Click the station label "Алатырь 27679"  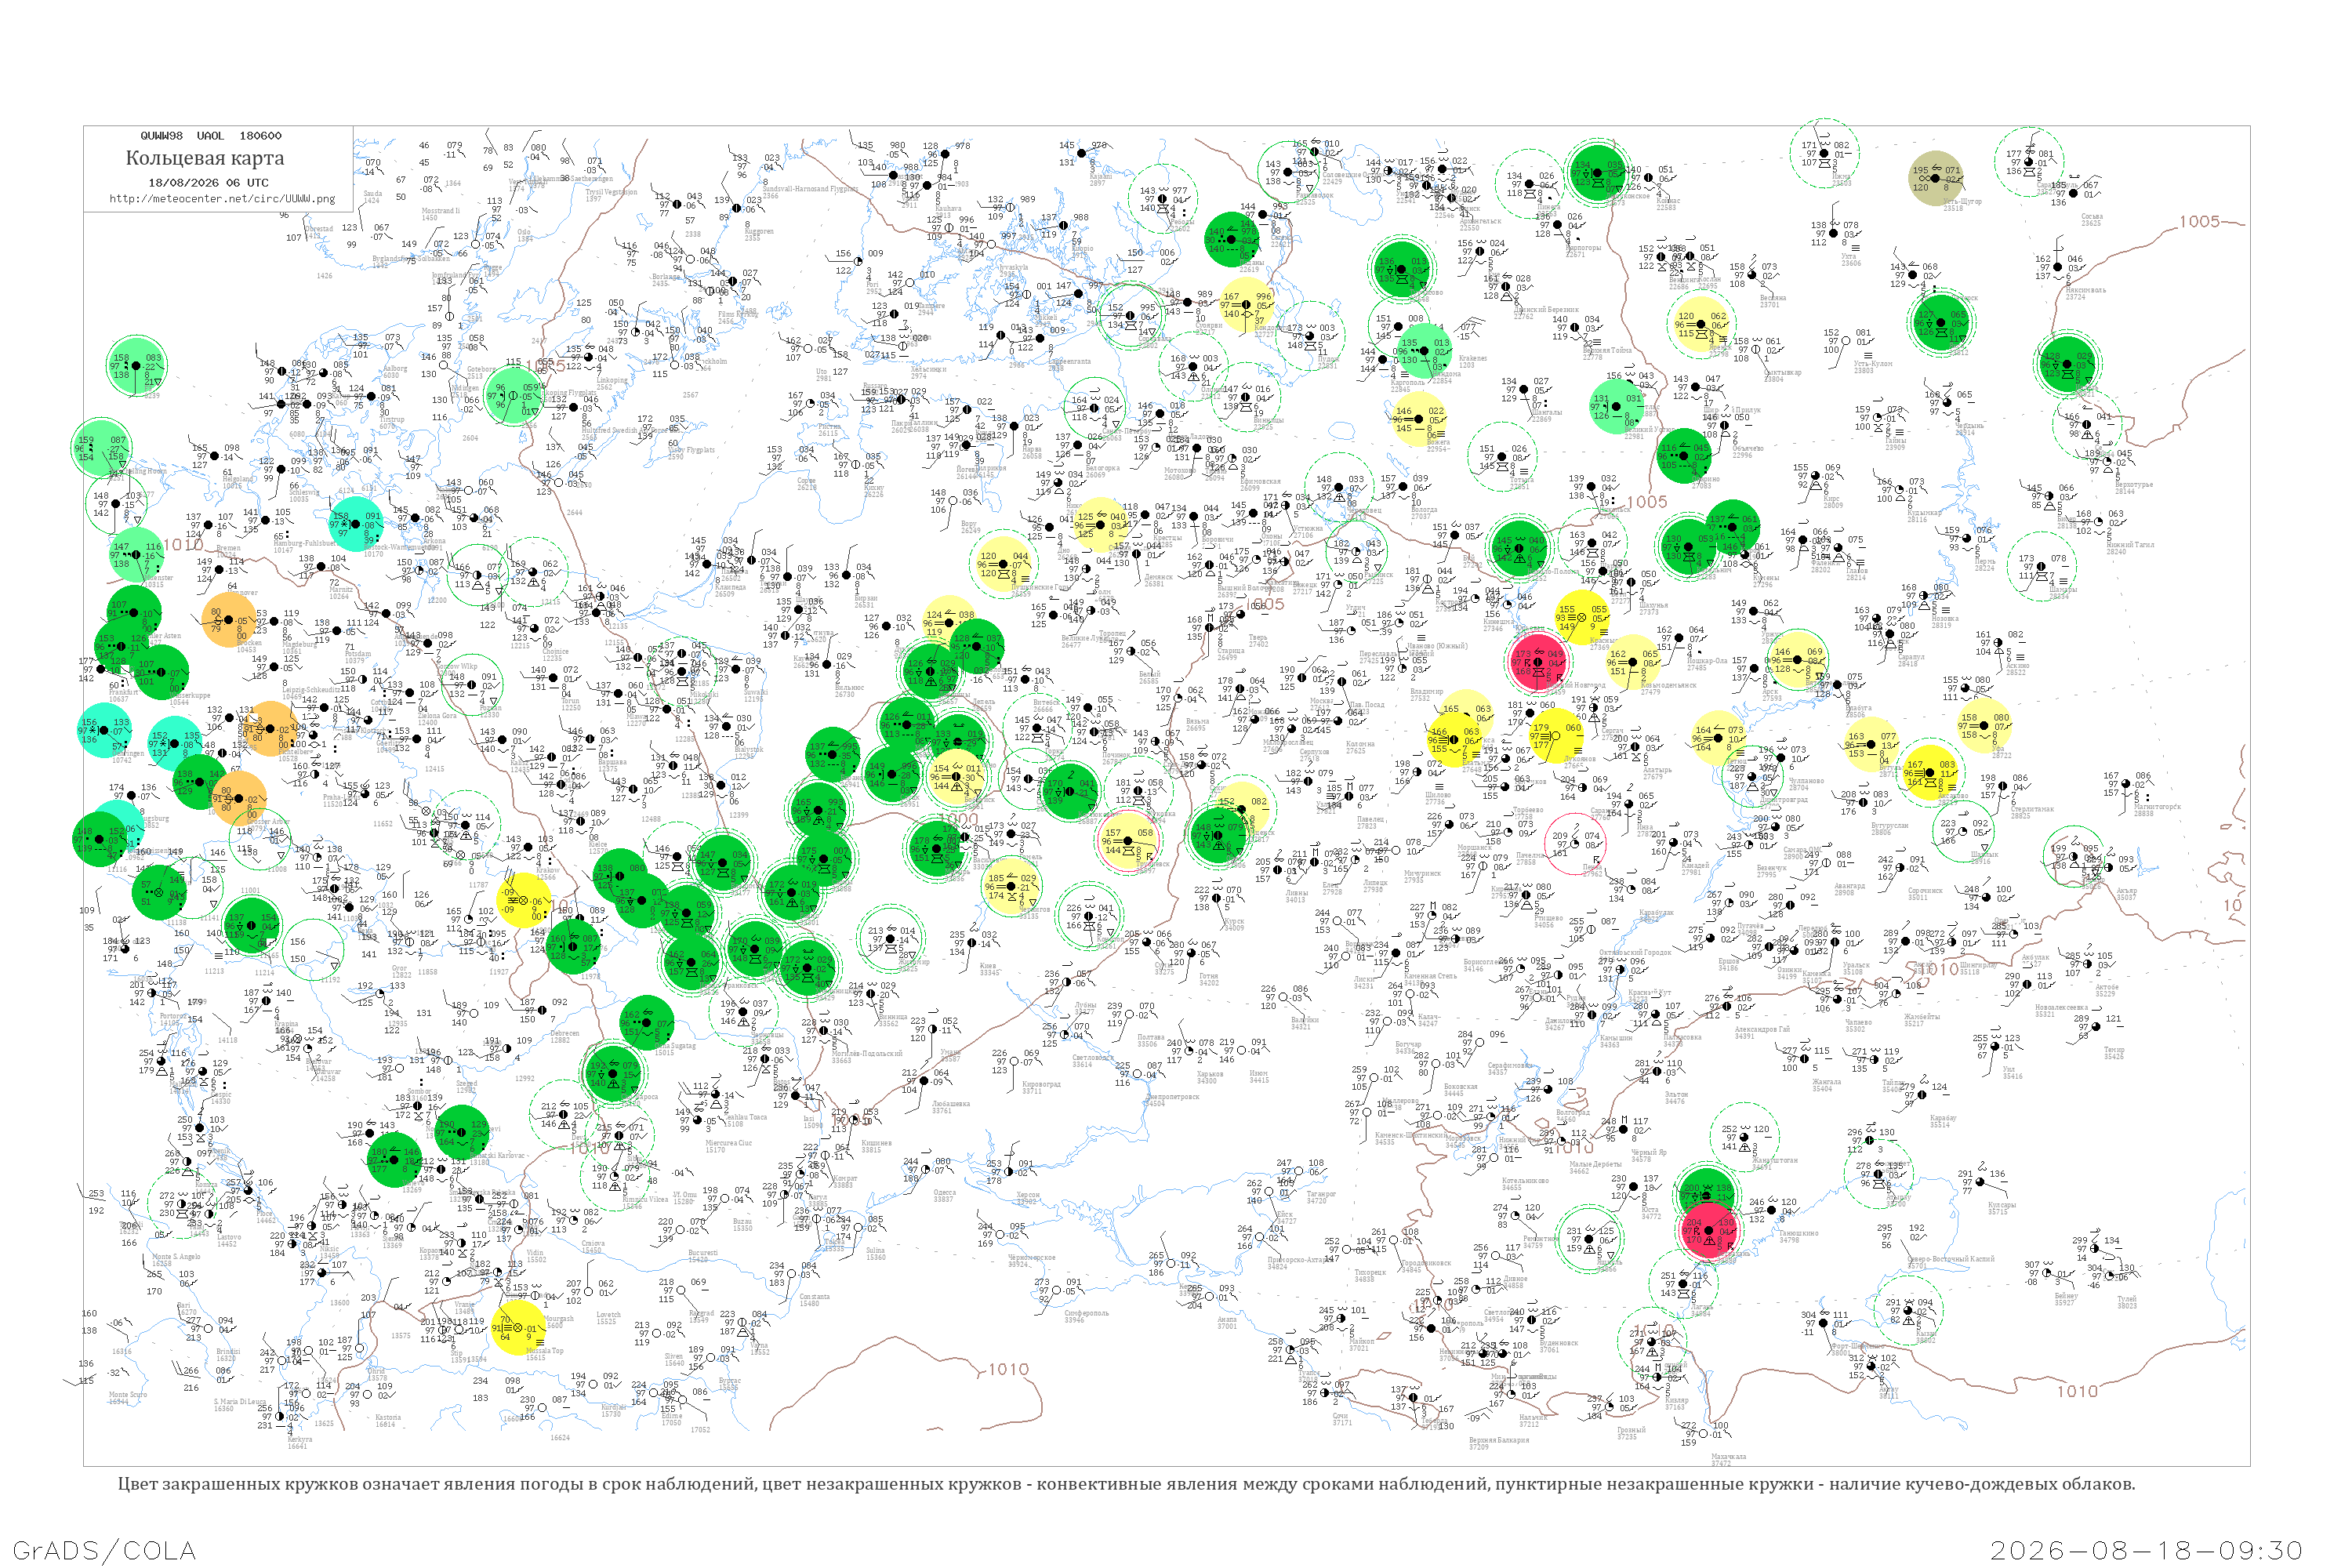(1657, 773)
